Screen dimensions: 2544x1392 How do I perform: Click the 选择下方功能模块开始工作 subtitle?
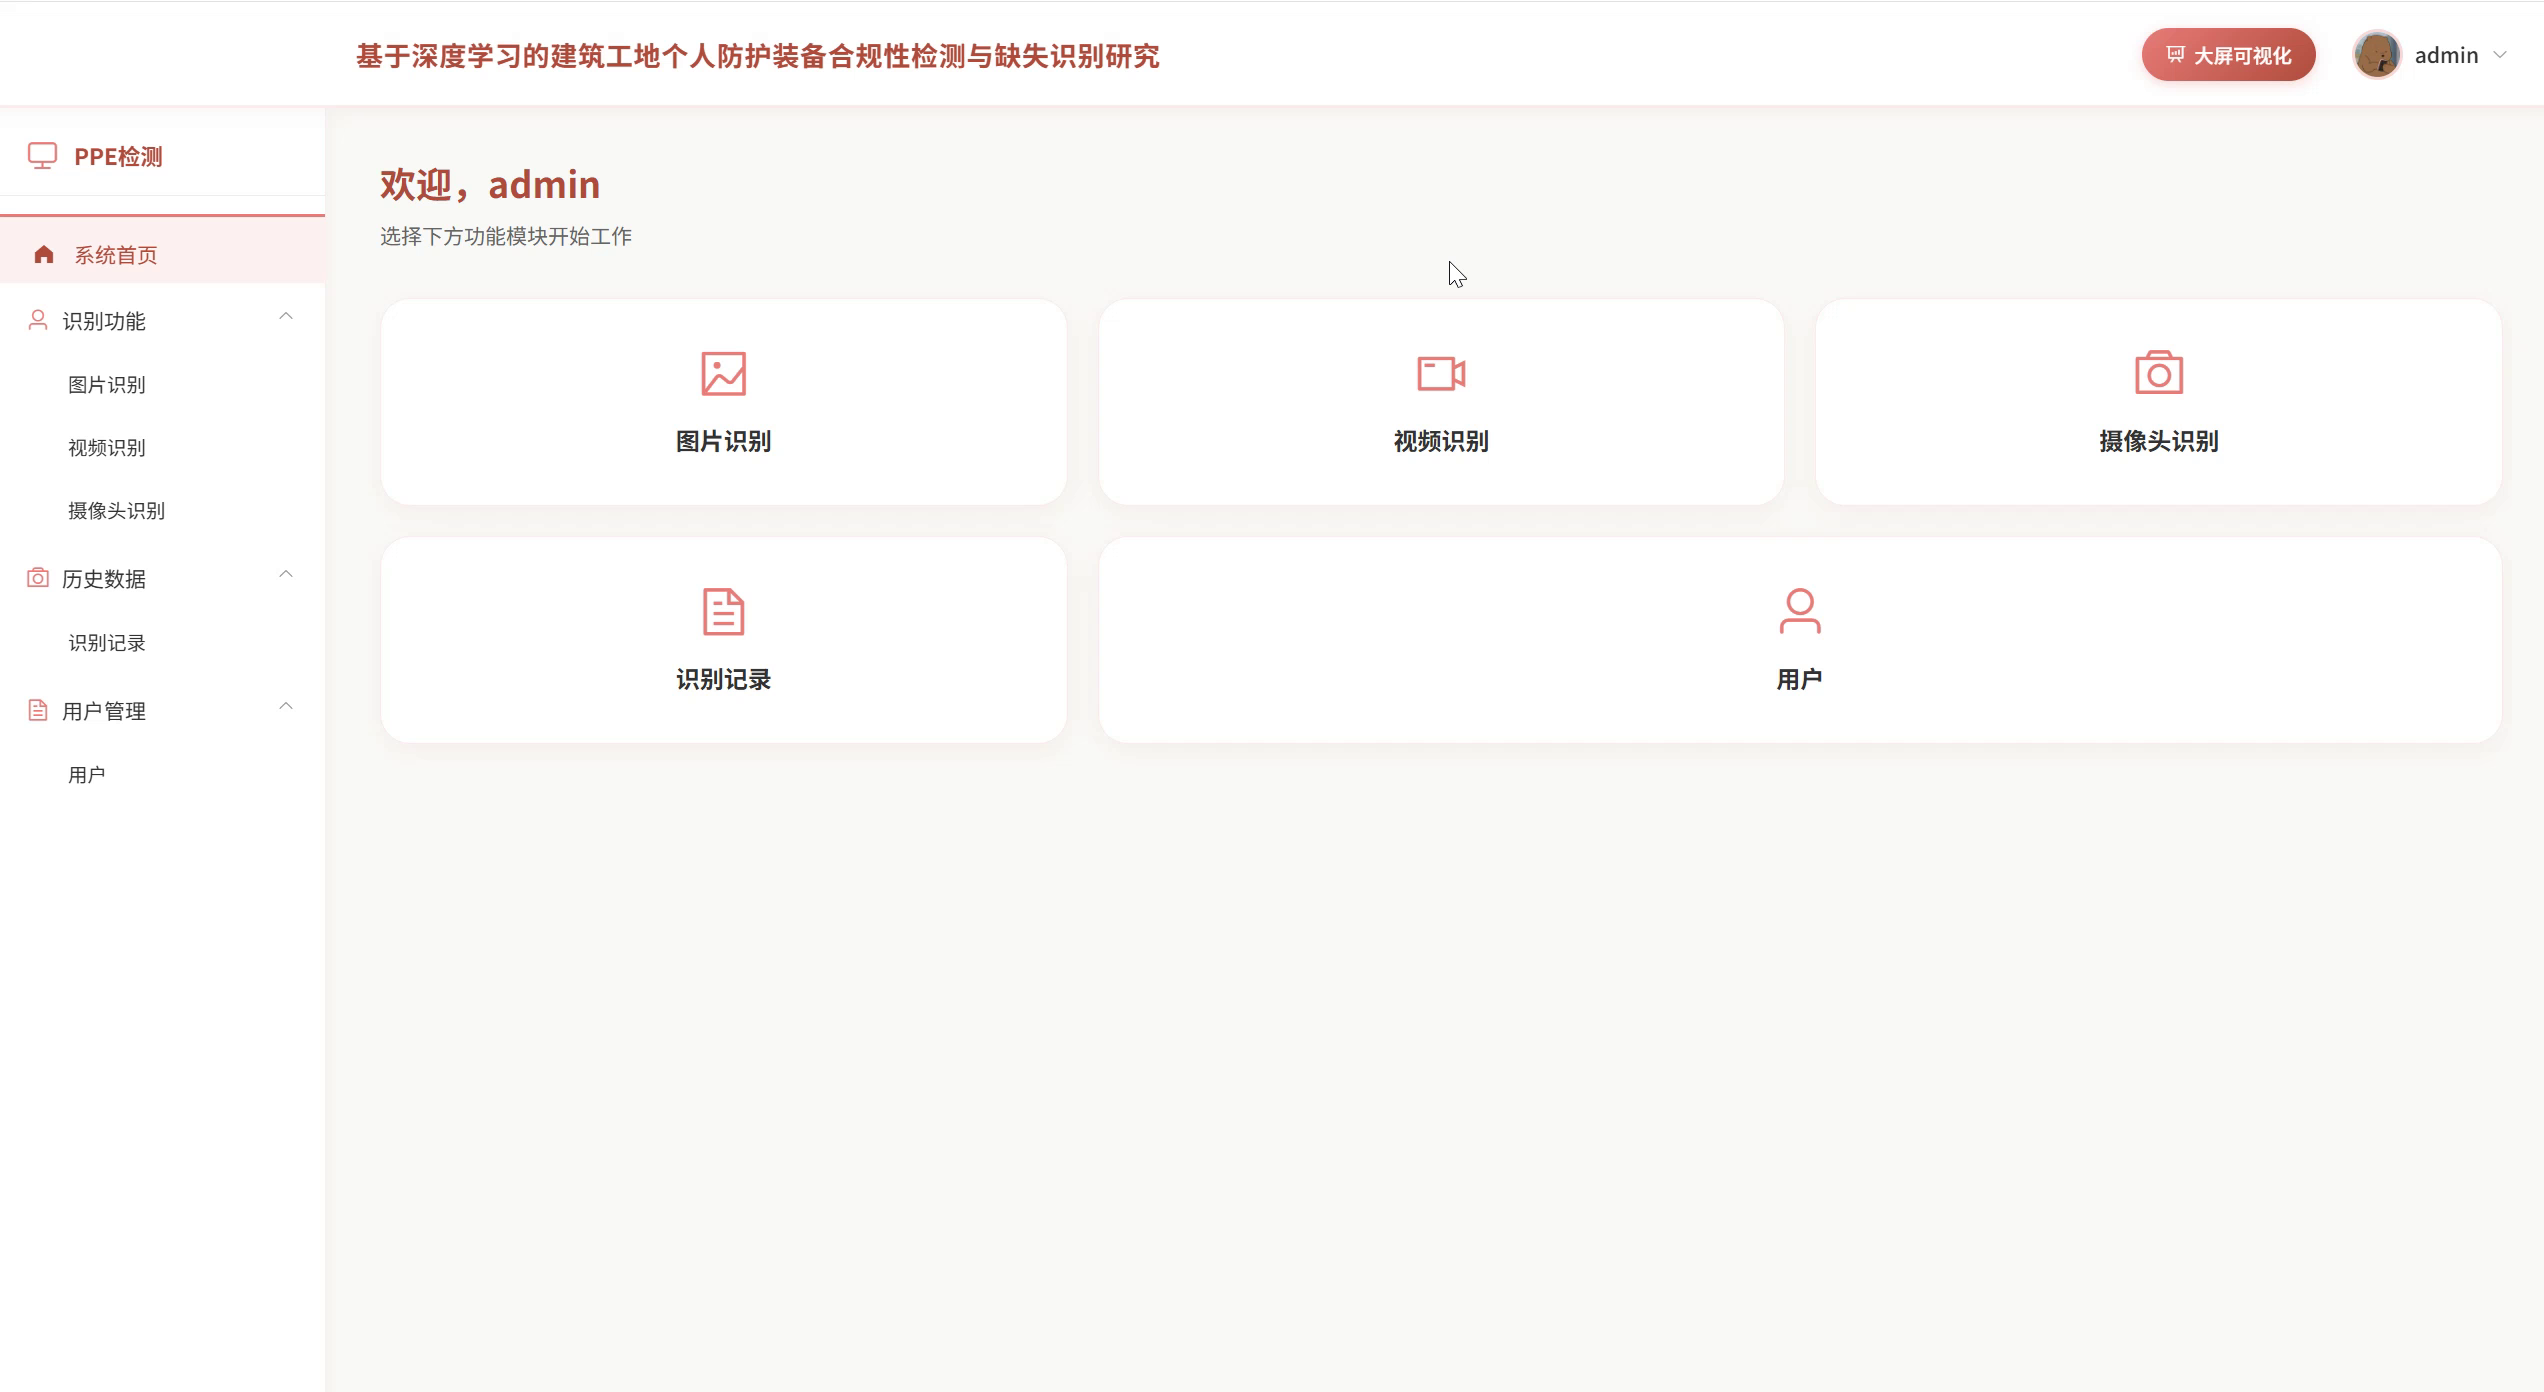tap(506, 236)
